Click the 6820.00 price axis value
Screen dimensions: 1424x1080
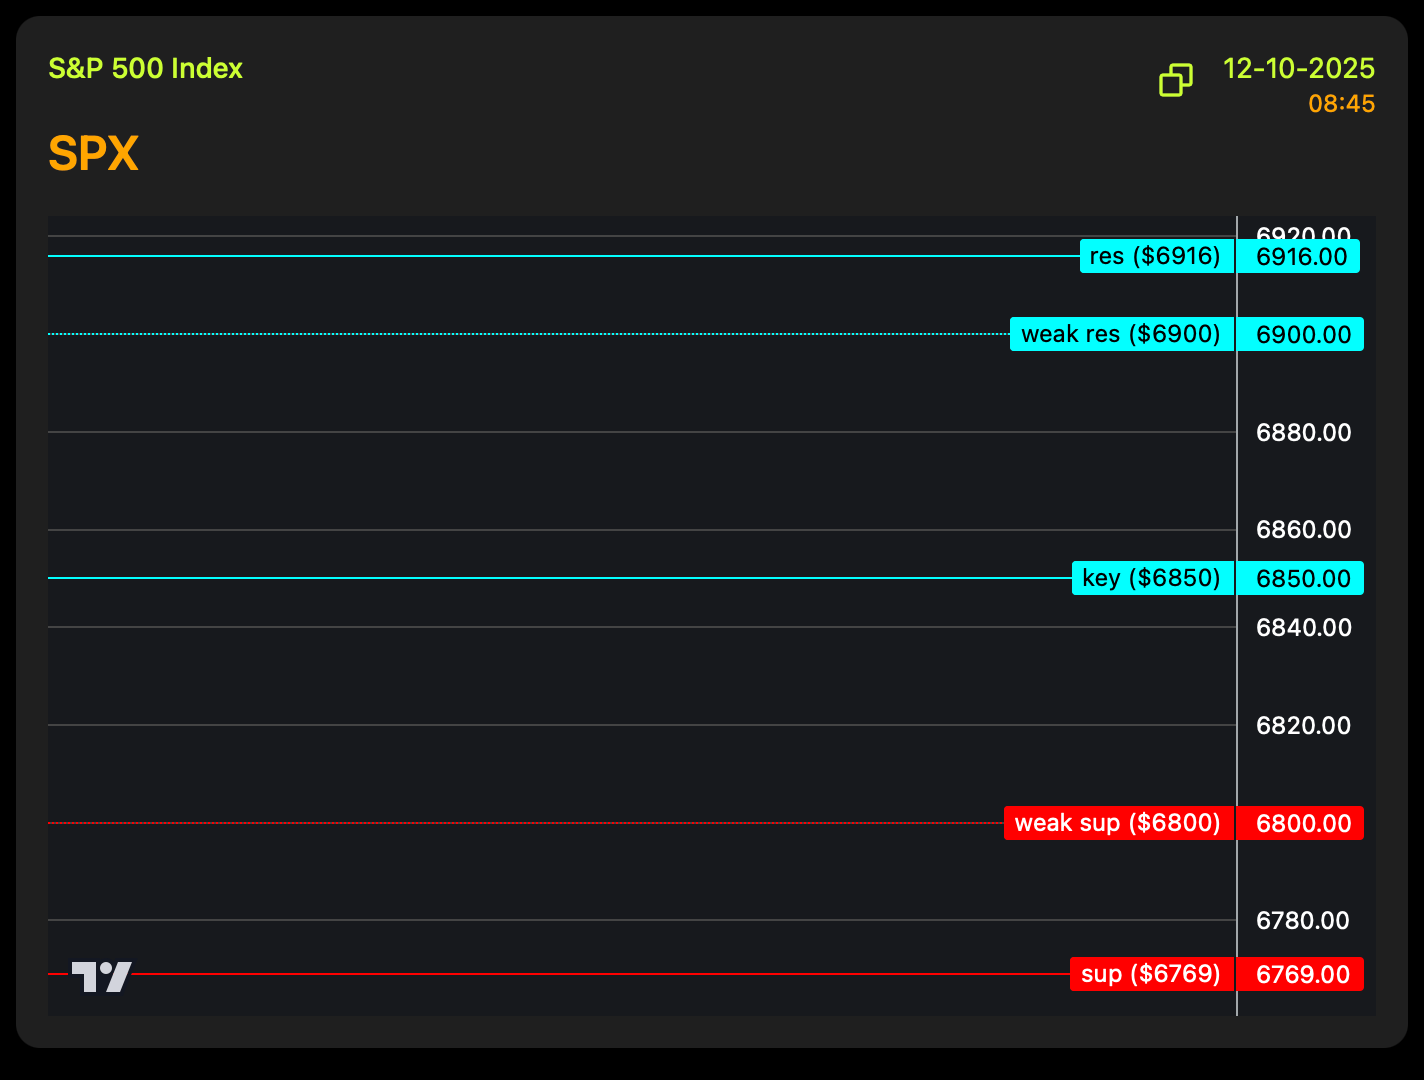(x=1303, y=726)
